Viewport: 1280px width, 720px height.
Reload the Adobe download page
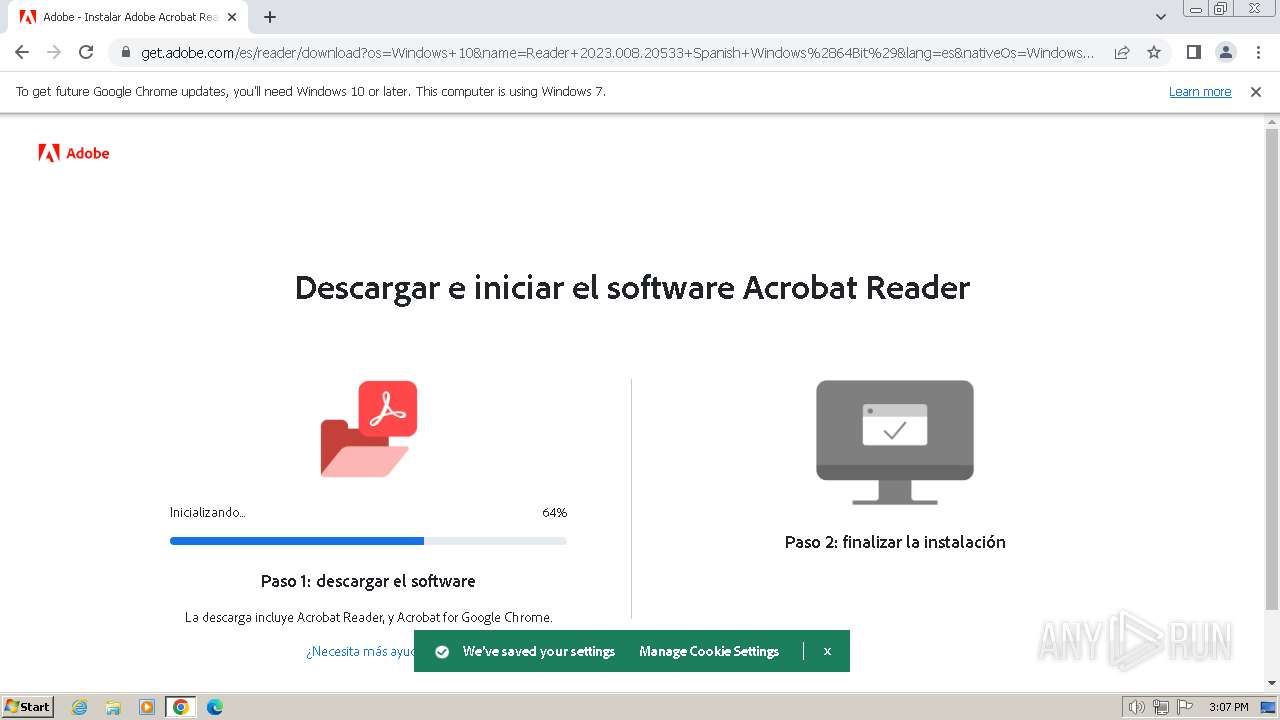[86, 52]
